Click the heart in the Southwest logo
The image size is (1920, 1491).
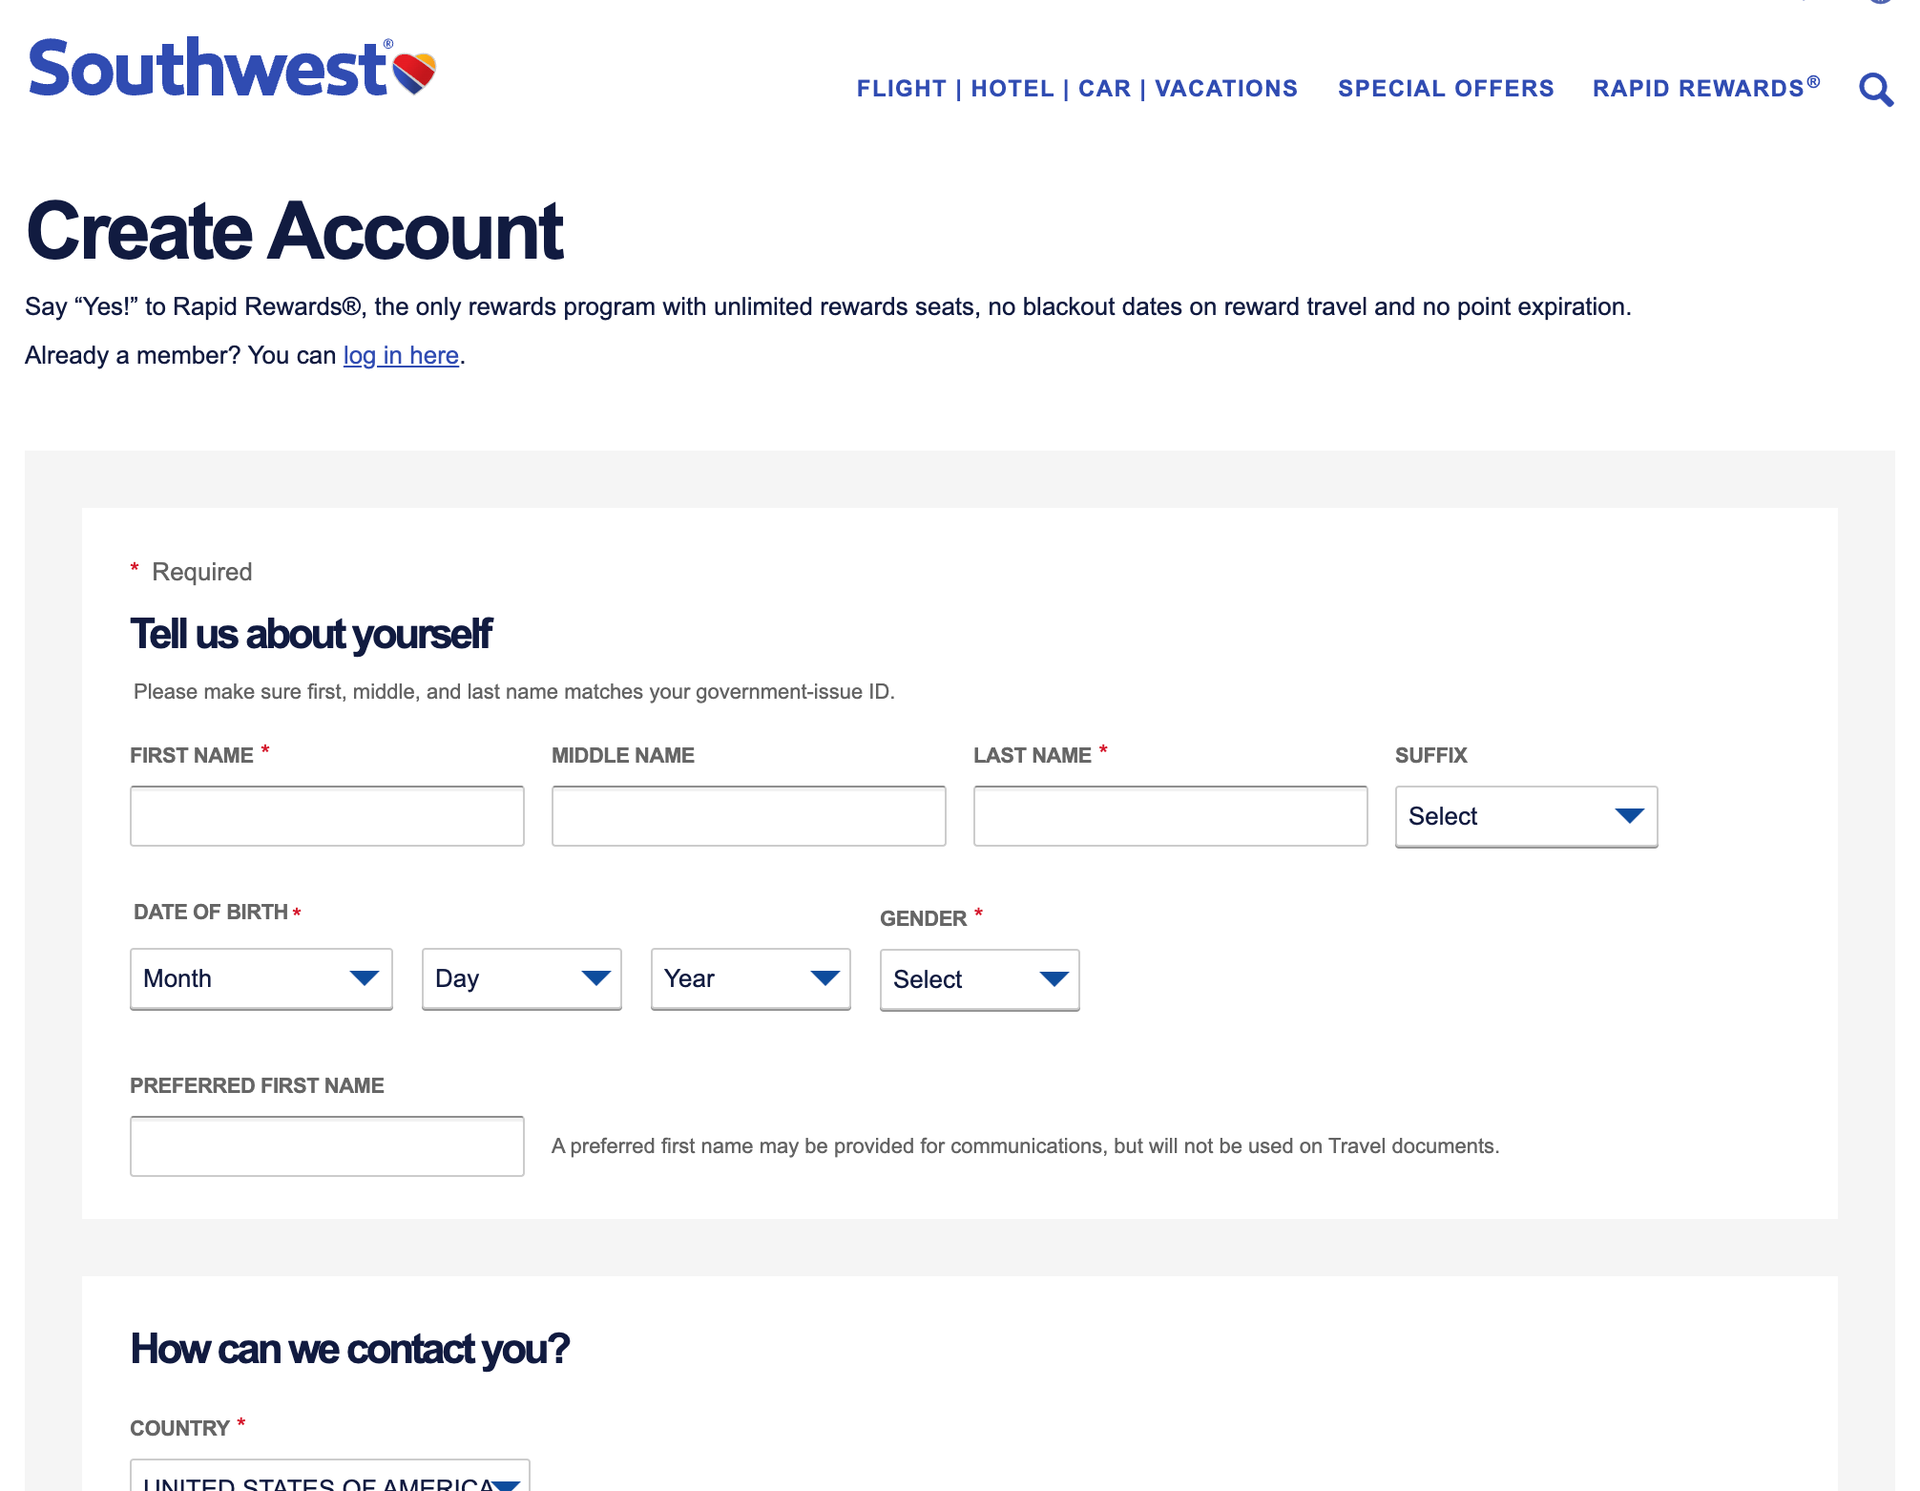413,70
